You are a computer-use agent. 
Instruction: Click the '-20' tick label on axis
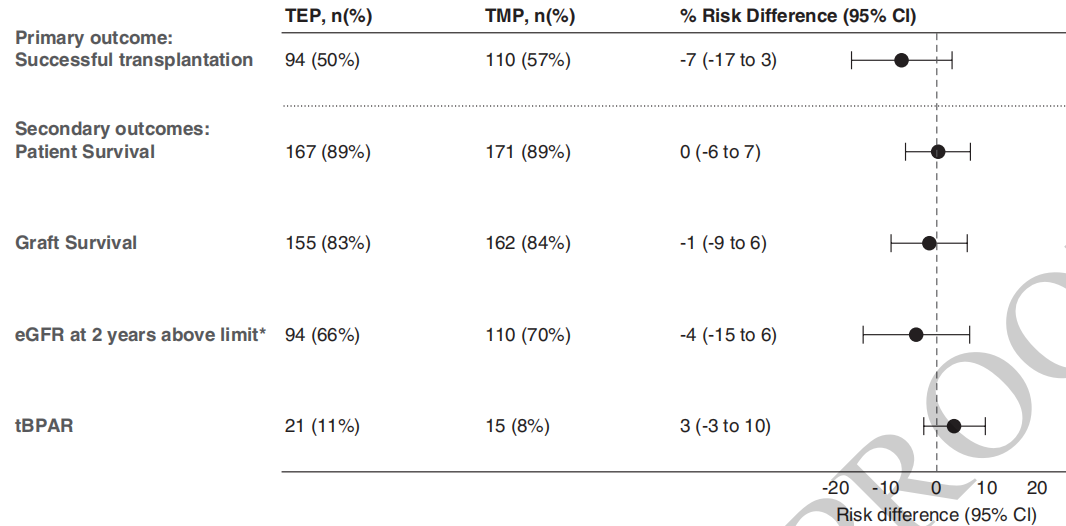click(835, 488)
